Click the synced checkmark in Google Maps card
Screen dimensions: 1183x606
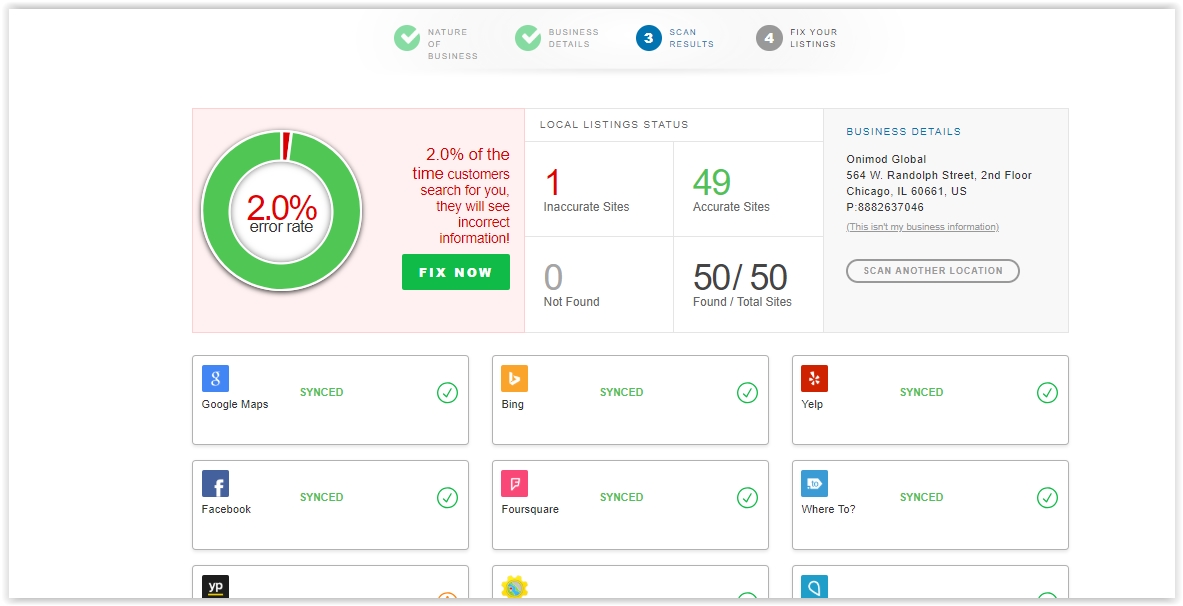[x=447, y=392]
